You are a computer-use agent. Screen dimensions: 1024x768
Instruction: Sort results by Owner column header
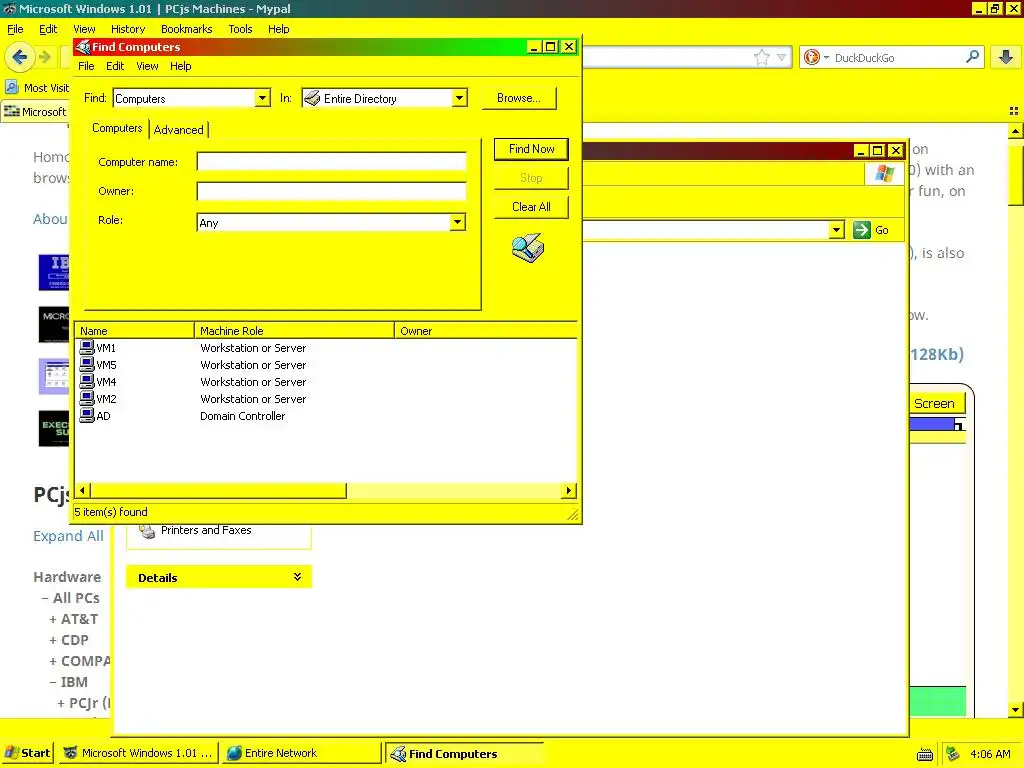pos(485,330)
